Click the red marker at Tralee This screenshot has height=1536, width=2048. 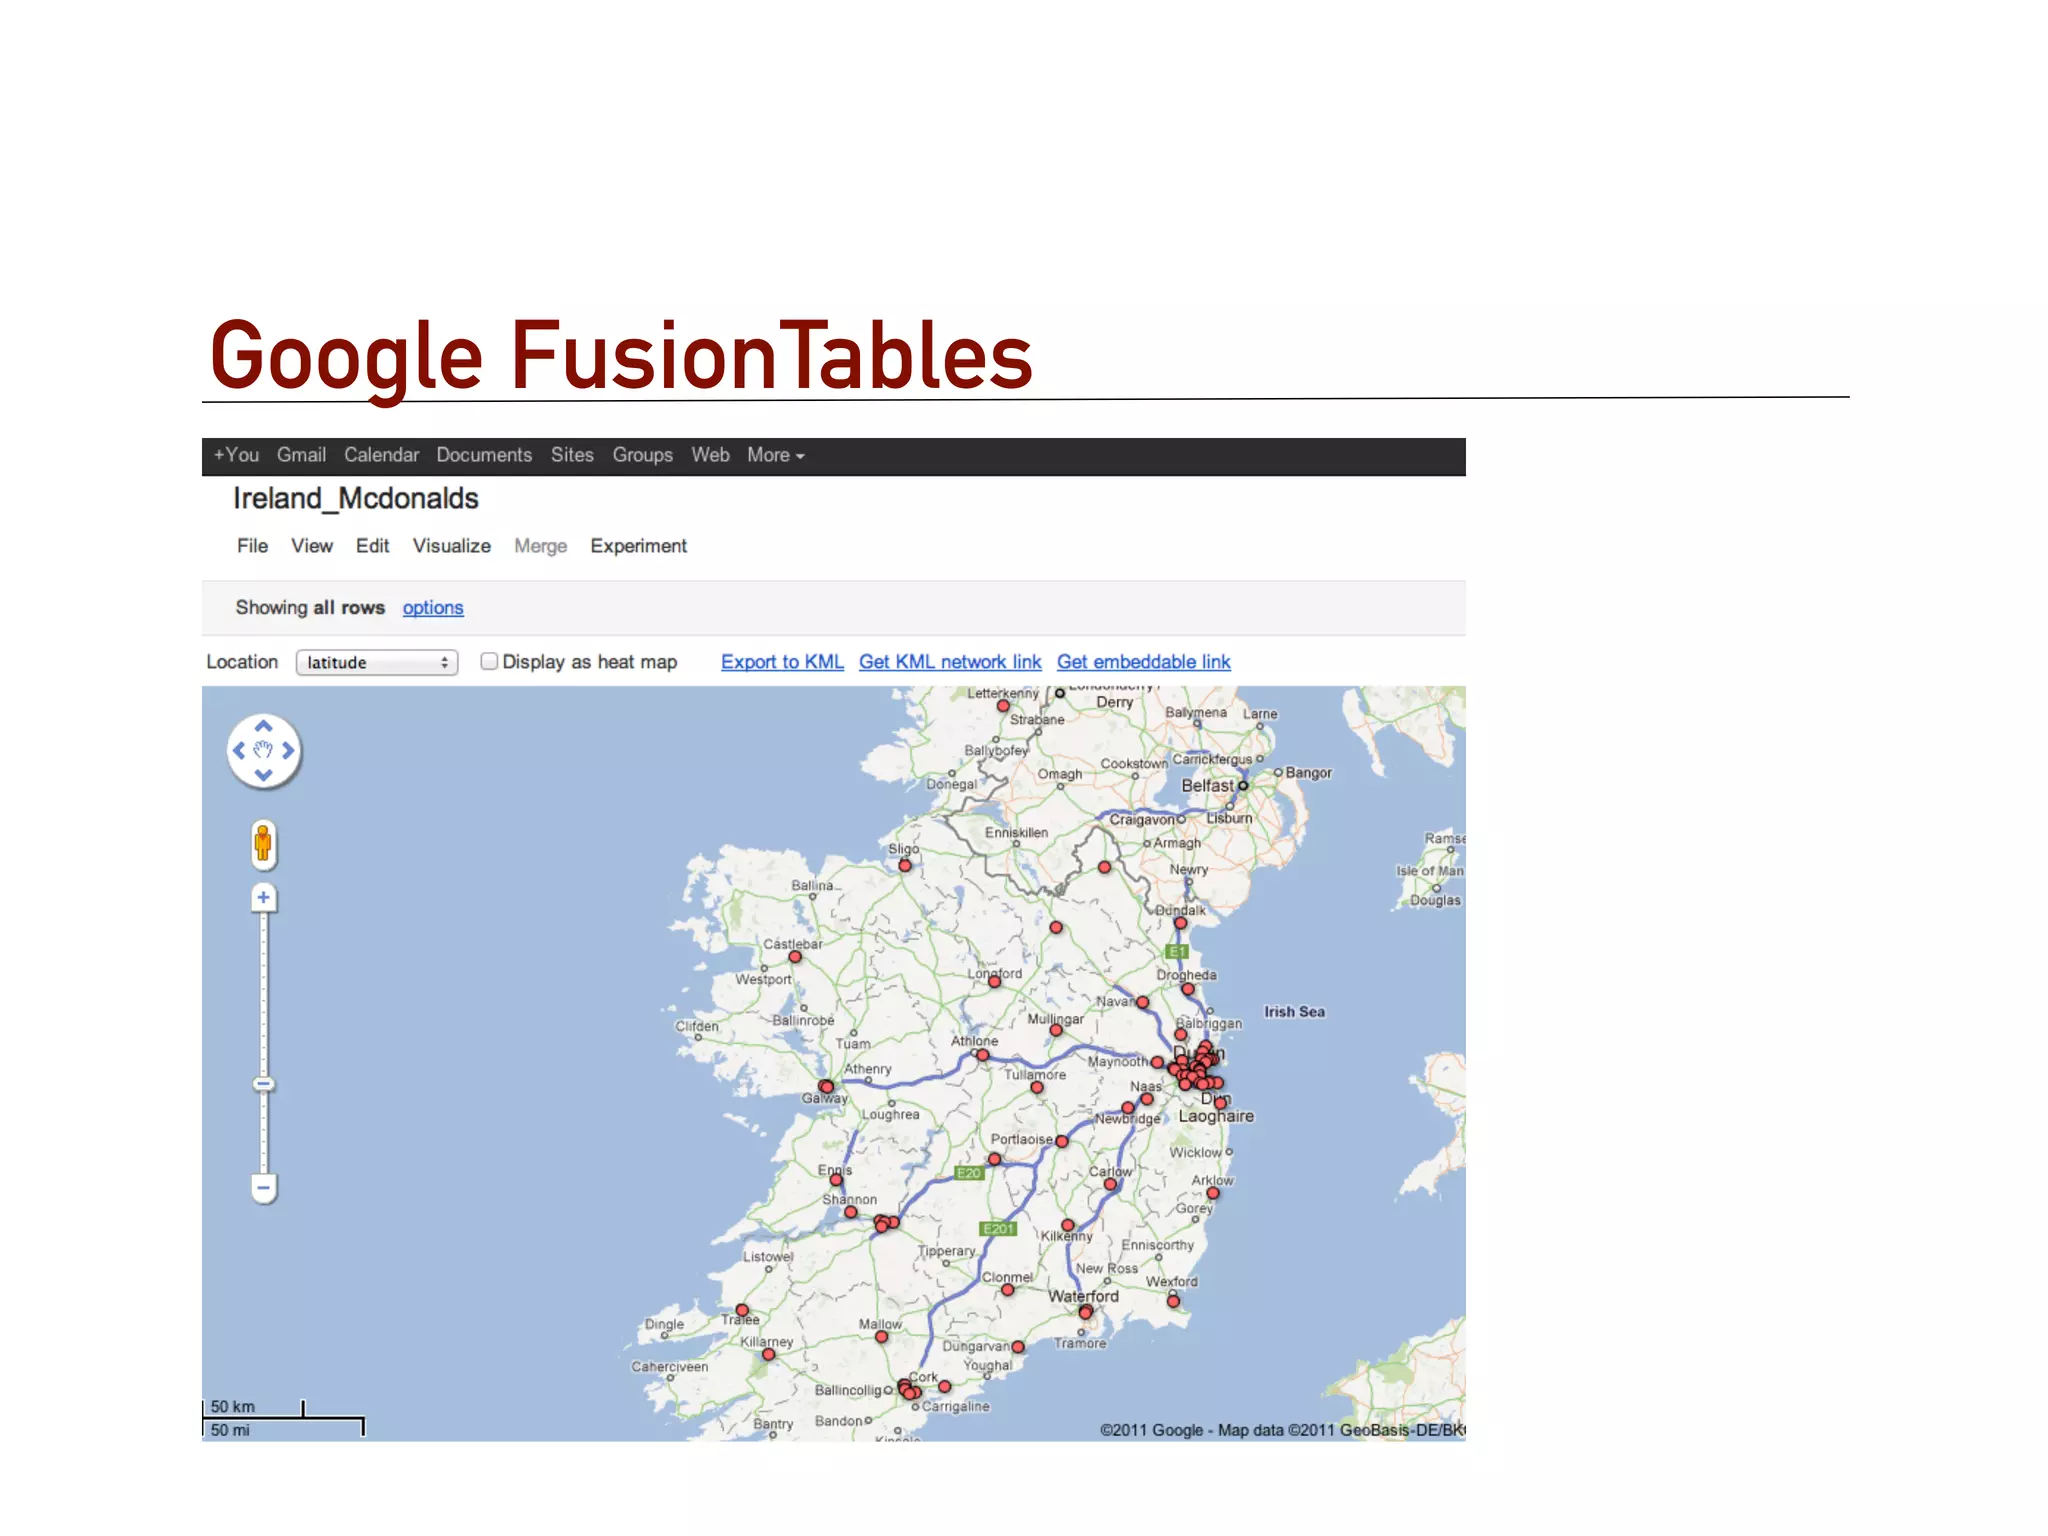pos(742,1310)
